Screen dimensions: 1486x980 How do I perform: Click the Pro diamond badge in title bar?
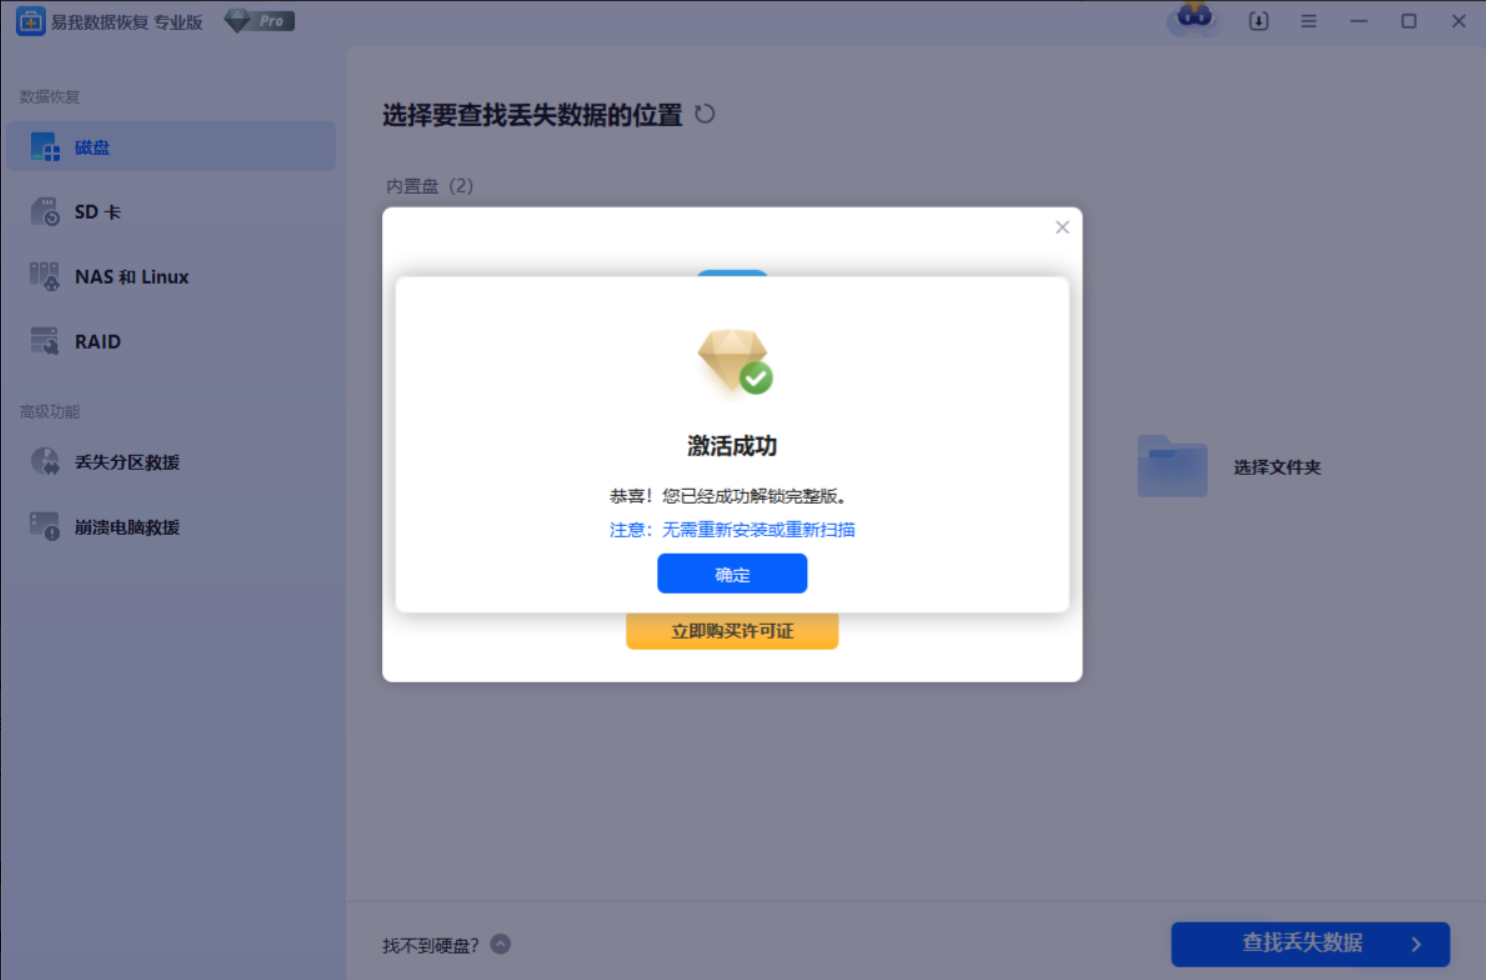(x=259, y=21)
